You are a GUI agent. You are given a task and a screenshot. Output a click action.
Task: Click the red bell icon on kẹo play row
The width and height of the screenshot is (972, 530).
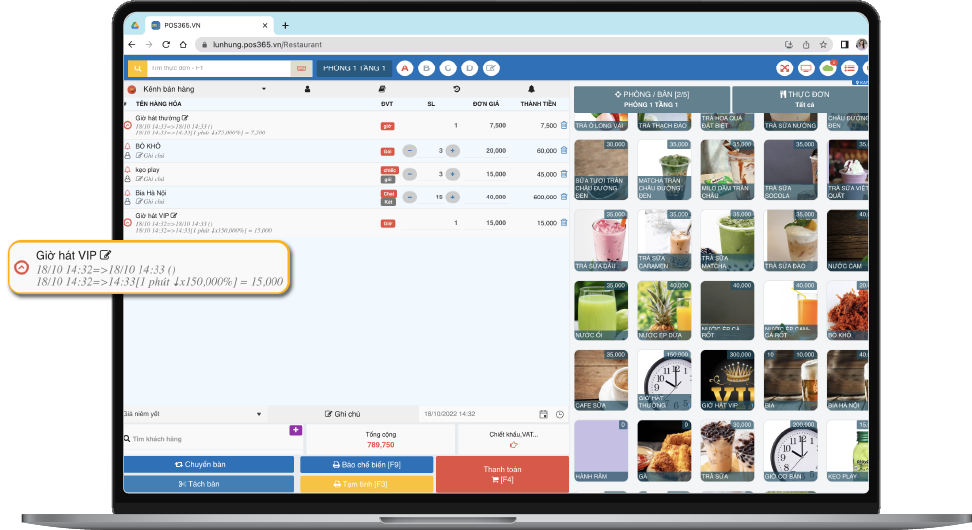click(128, 170)
